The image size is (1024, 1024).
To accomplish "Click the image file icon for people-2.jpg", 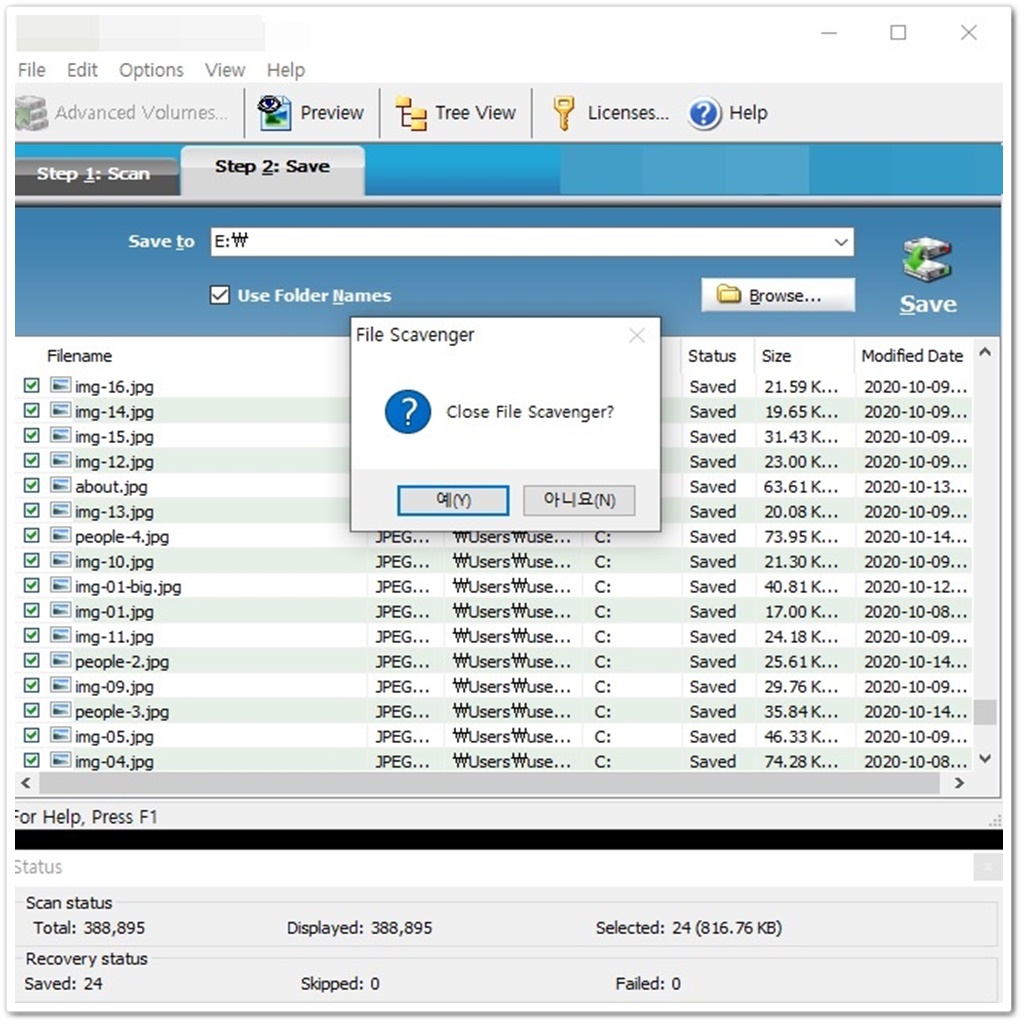I will [60, 660].
